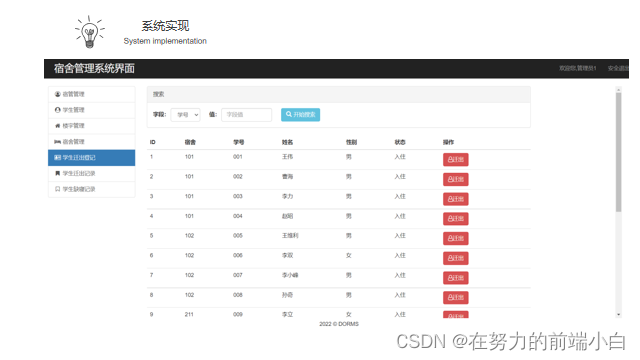Click the 状态 column header

(400, 142)
